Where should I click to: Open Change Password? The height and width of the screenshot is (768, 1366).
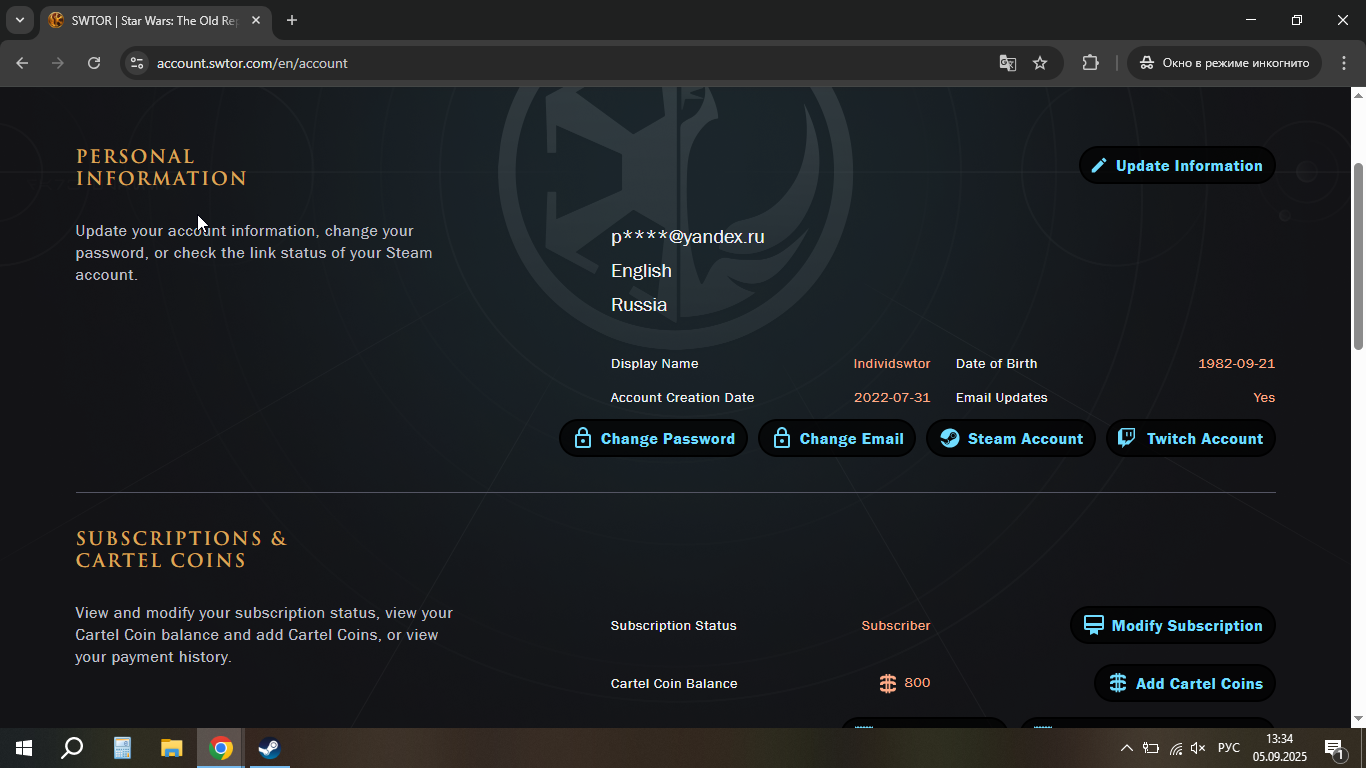[653, 439]
